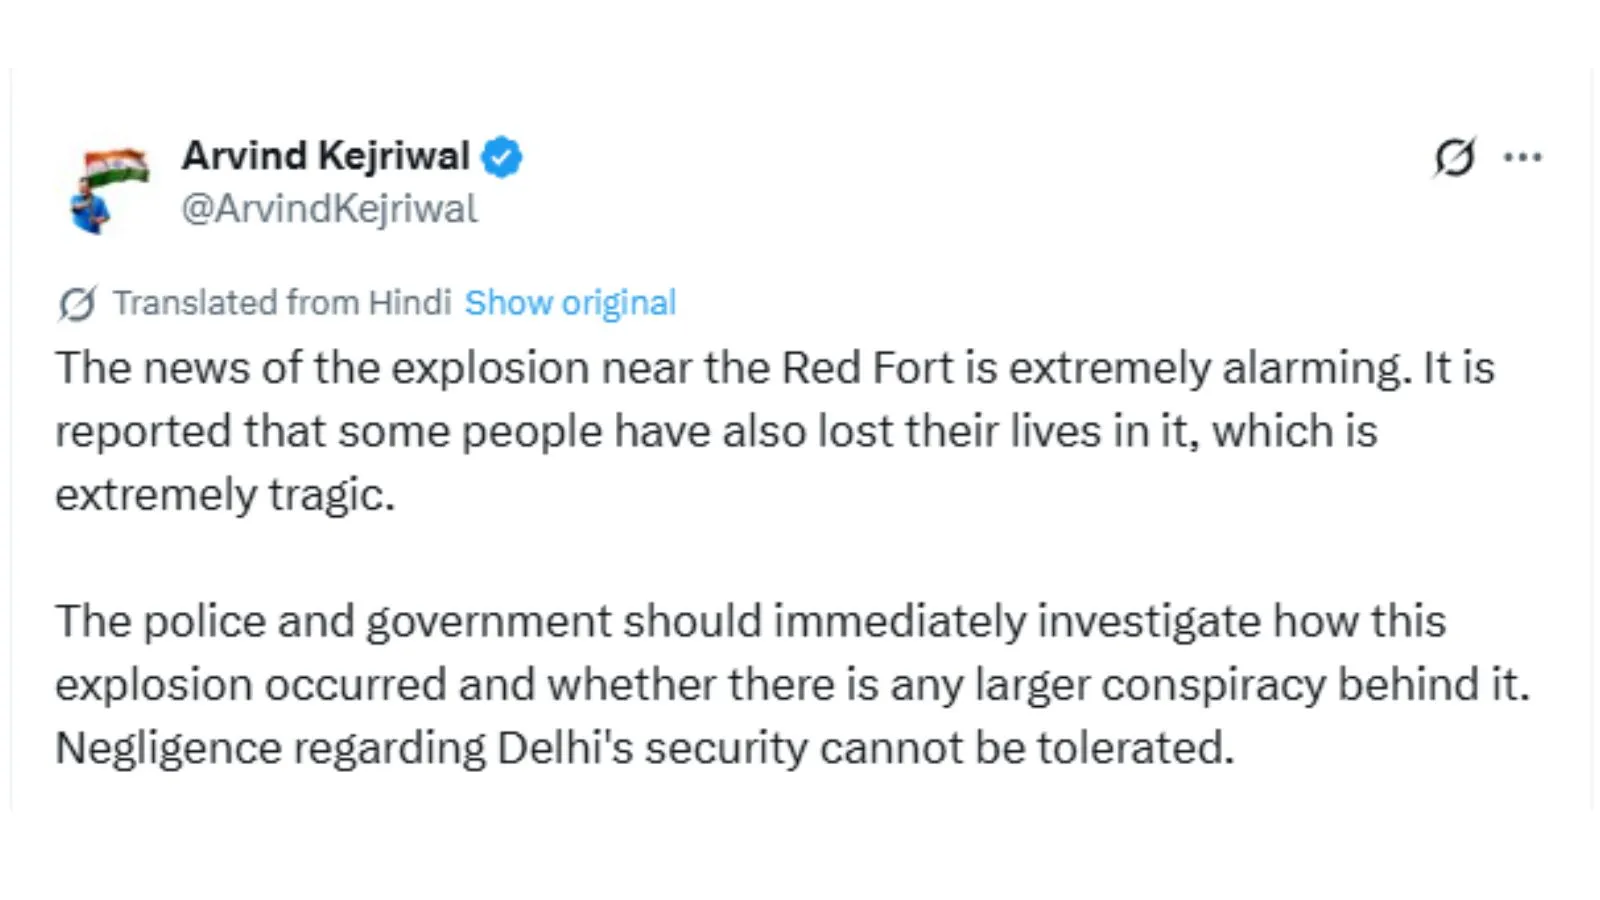Image resolution: width=1600 pixels, height=900 pixels.
Task: Click the word 'Hindi' in the translation note
Action: (410, 303)
